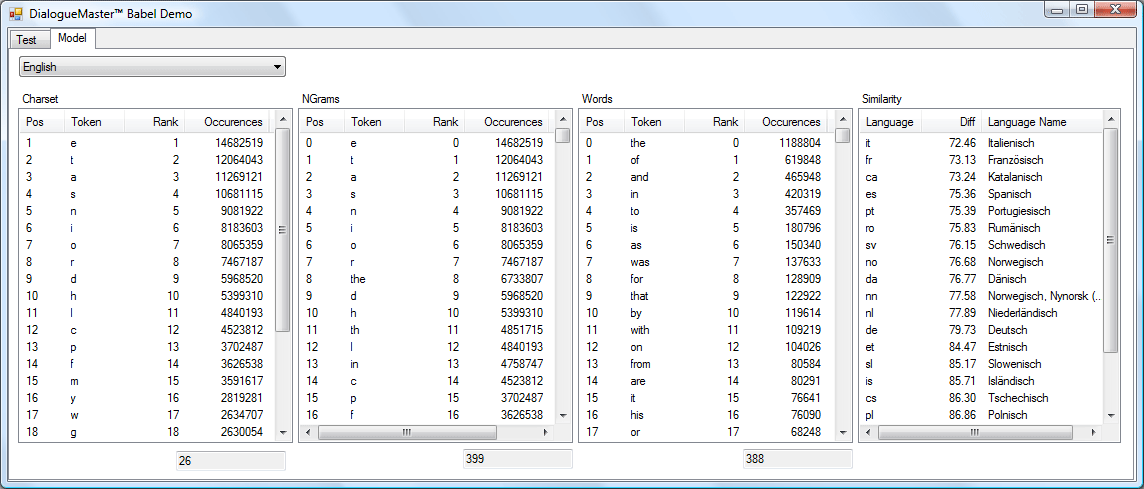This screenshot has width=1144, height=489.
Task: Minimize the Babel Demo window
Action: (1057, 9)
